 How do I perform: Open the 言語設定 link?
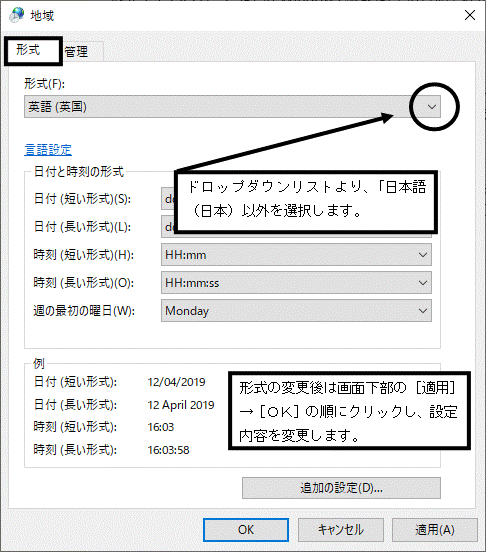48,150
